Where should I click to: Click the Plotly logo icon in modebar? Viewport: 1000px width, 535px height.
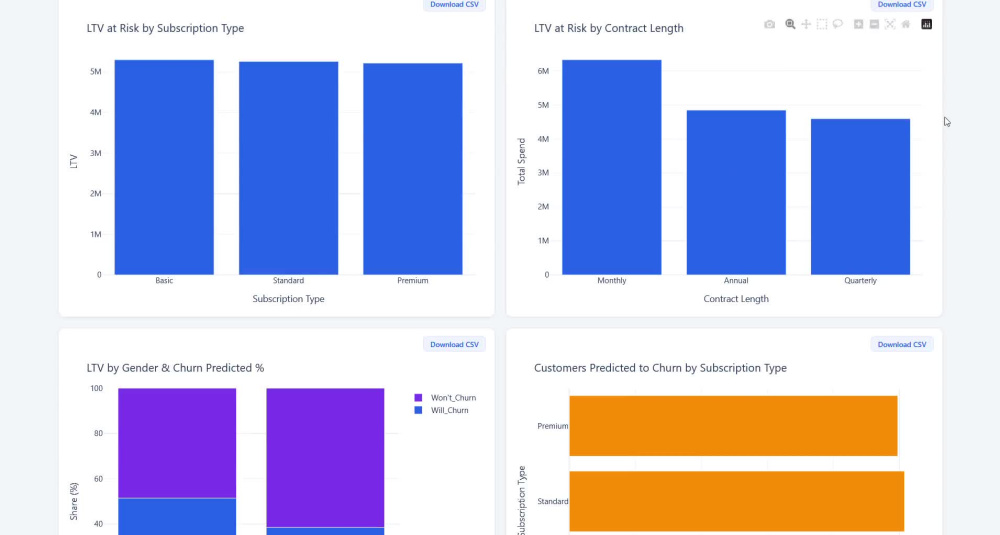(927, 24)
